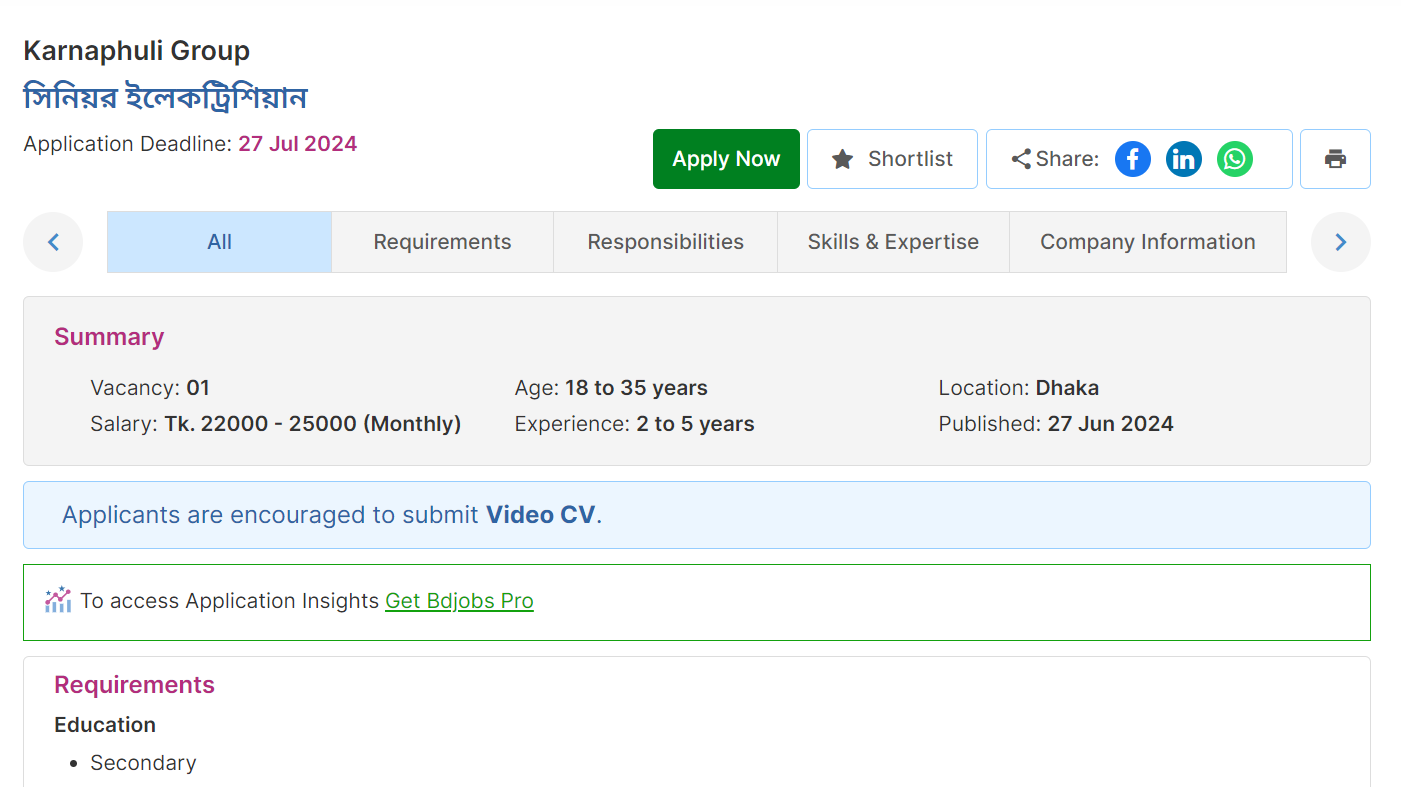Switch to the Requirements tab
Viewport: 1401px width, 787px height.
(x=442, y=242)
